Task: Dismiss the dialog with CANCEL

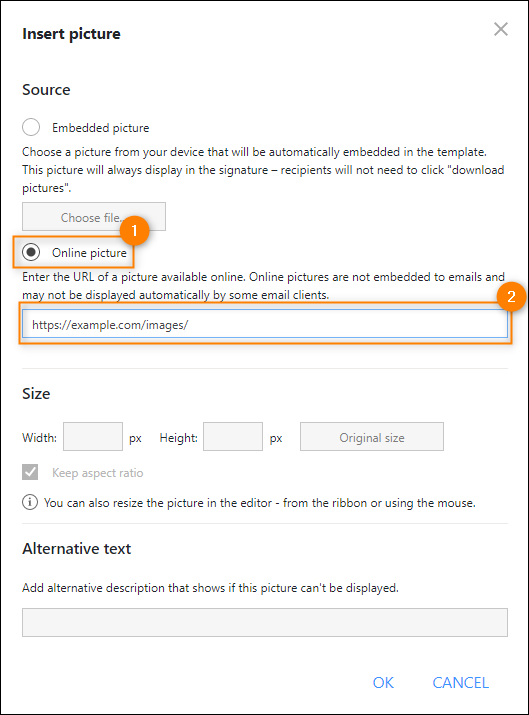Action: (461, 683)
